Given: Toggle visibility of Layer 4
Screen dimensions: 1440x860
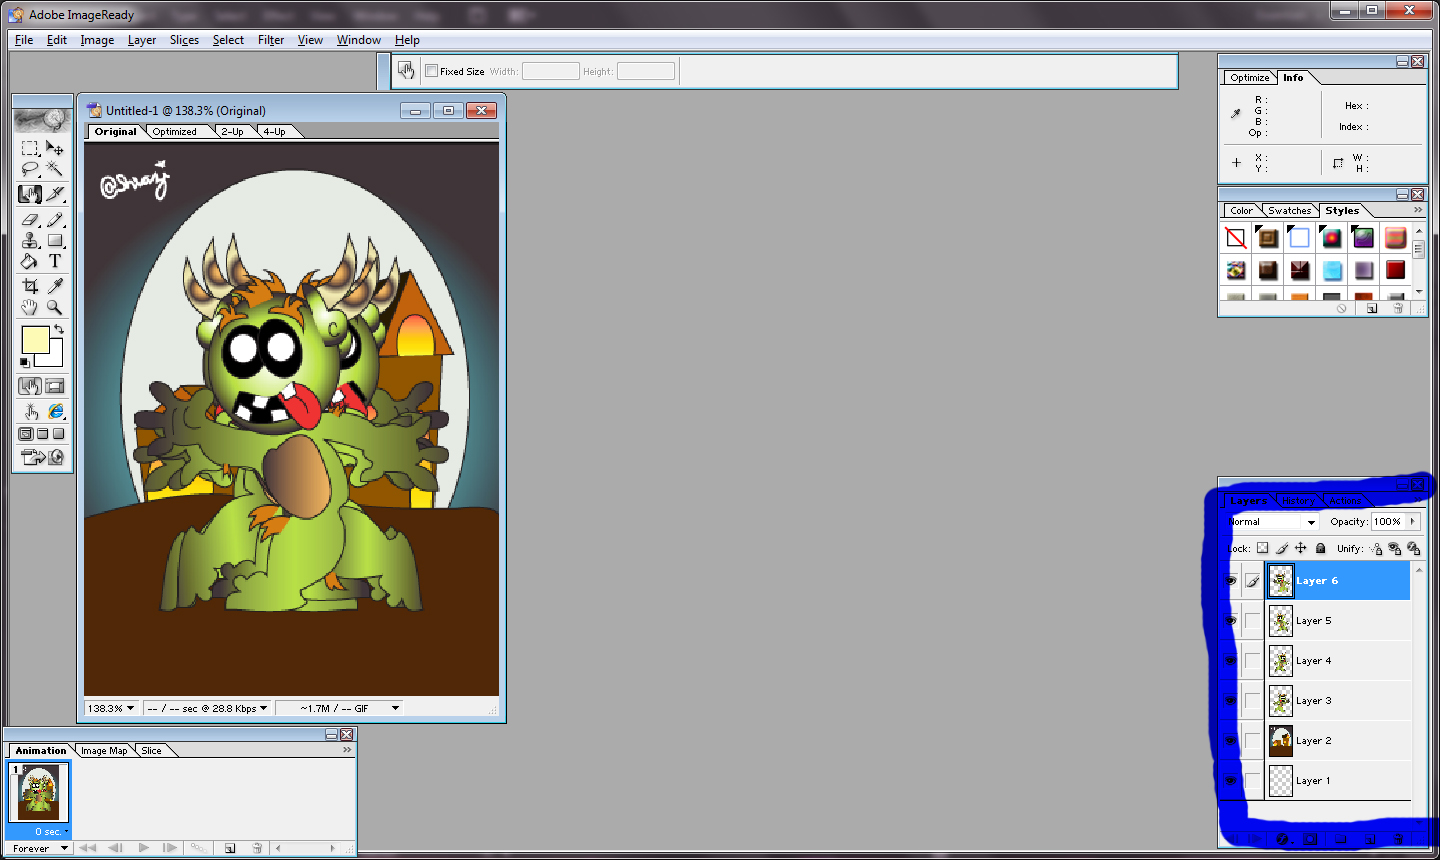Looking at the screenshot, I should (x=1231, y=661).
